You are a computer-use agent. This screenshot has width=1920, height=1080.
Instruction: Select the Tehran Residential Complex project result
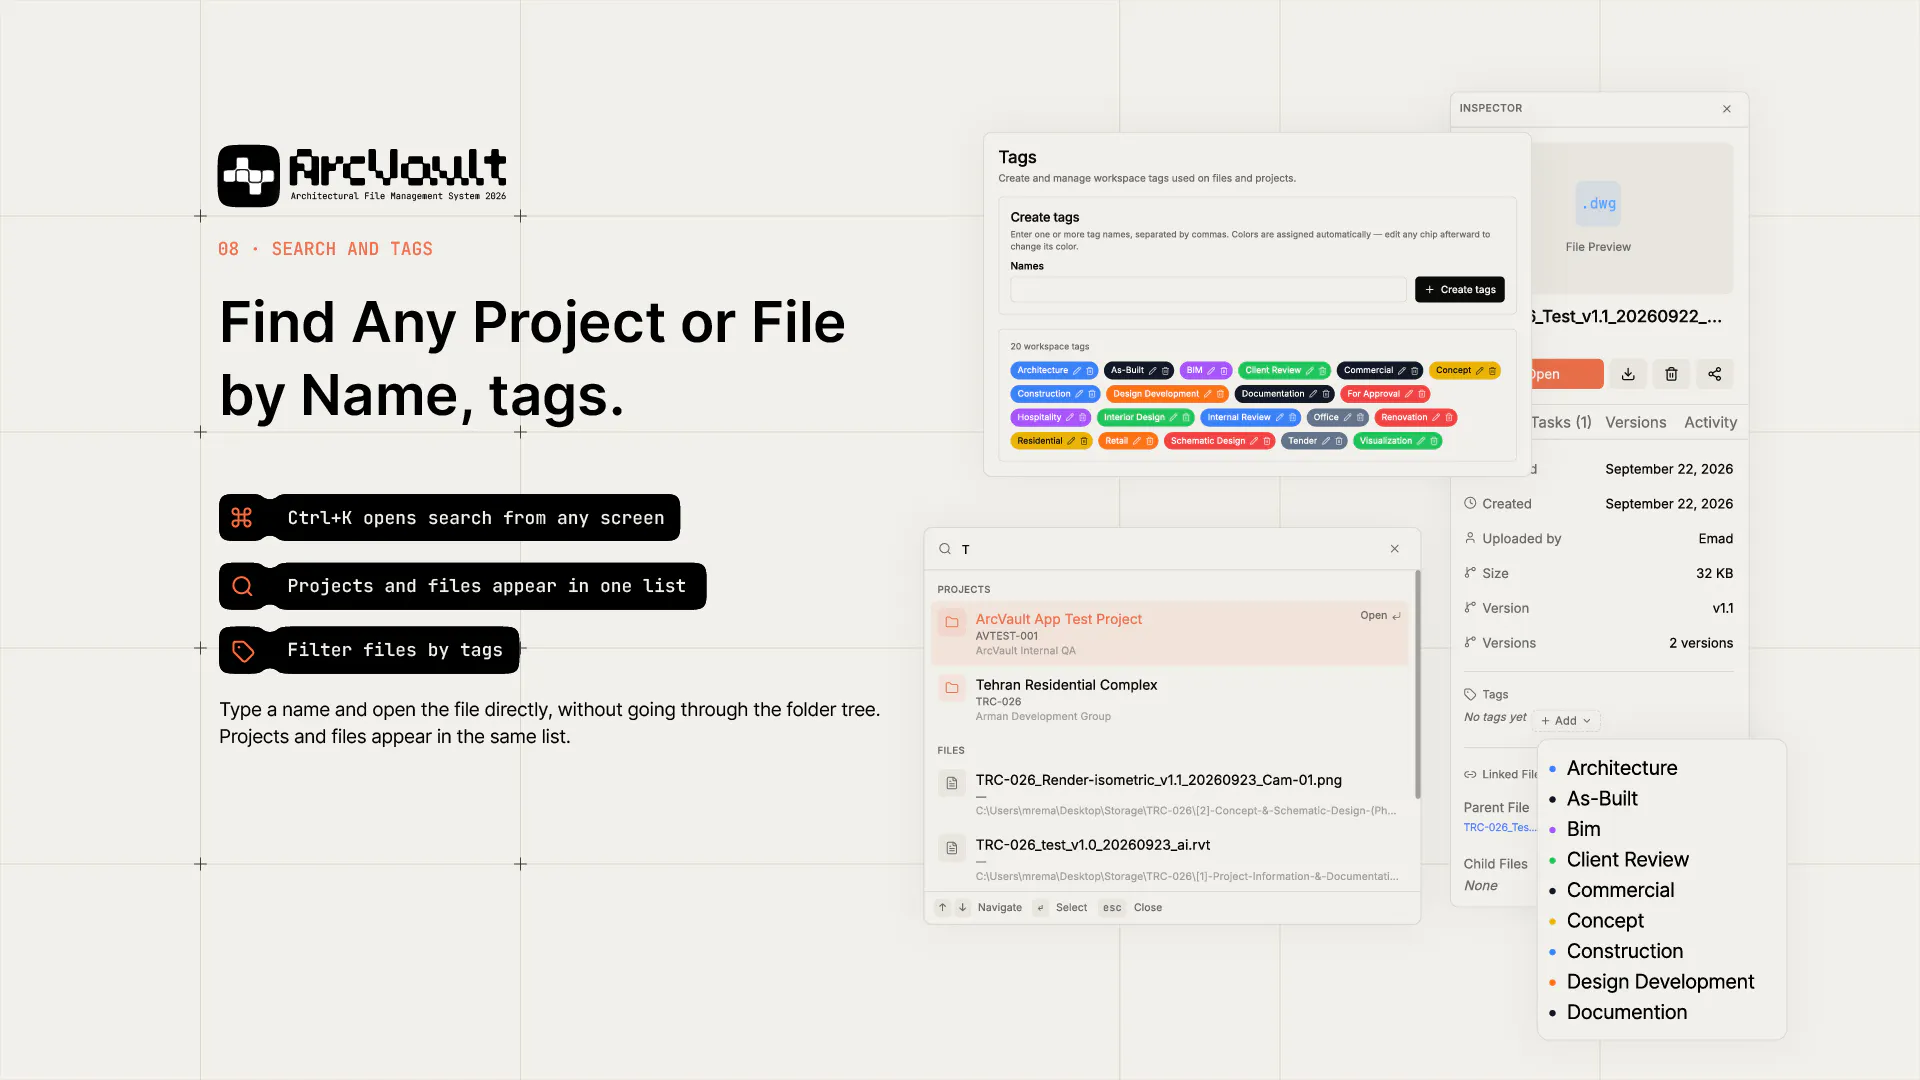1169,699
